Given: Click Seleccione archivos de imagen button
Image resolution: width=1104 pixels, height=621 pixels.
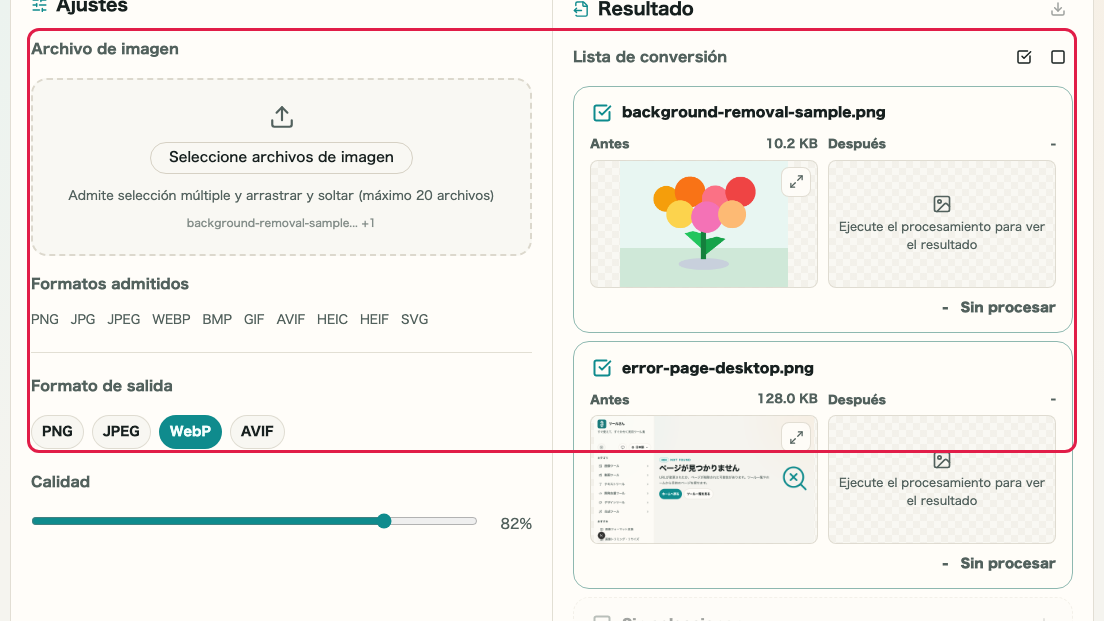Looking at the screenshot, I should [x=281, y=158].
